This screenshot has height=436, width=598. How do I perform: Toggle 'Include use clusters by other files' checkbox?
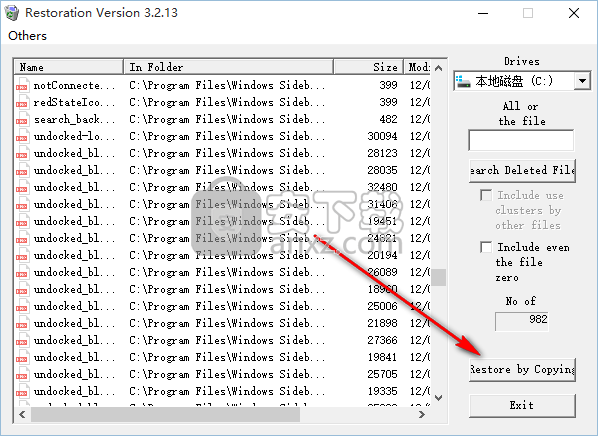[x=486, y=195]
